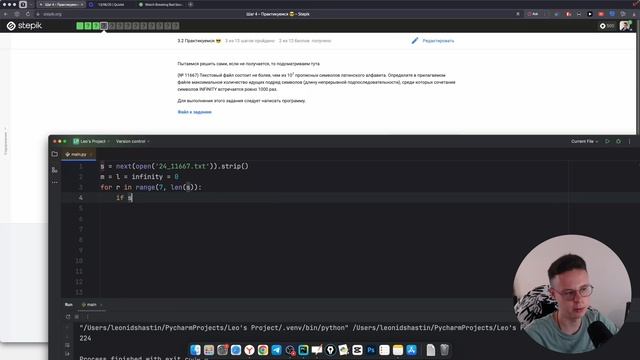Click on the 'for r in range' code line
The height and width of the screenshot is (360, 640).
[151, 187]
